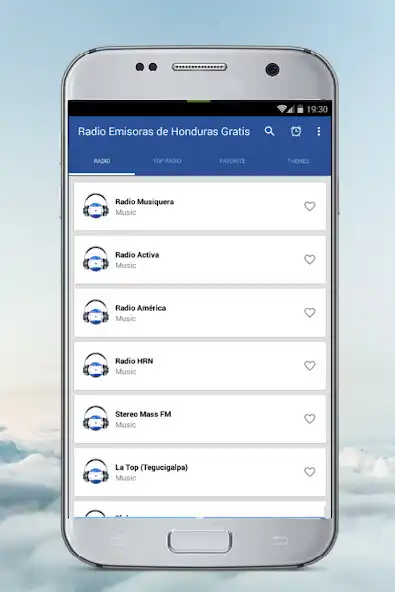Favorite La Top (Tegucigalpa) with heart
This screenshot has width=395, height=592.
pyautogui.click(x=310, y=472)
